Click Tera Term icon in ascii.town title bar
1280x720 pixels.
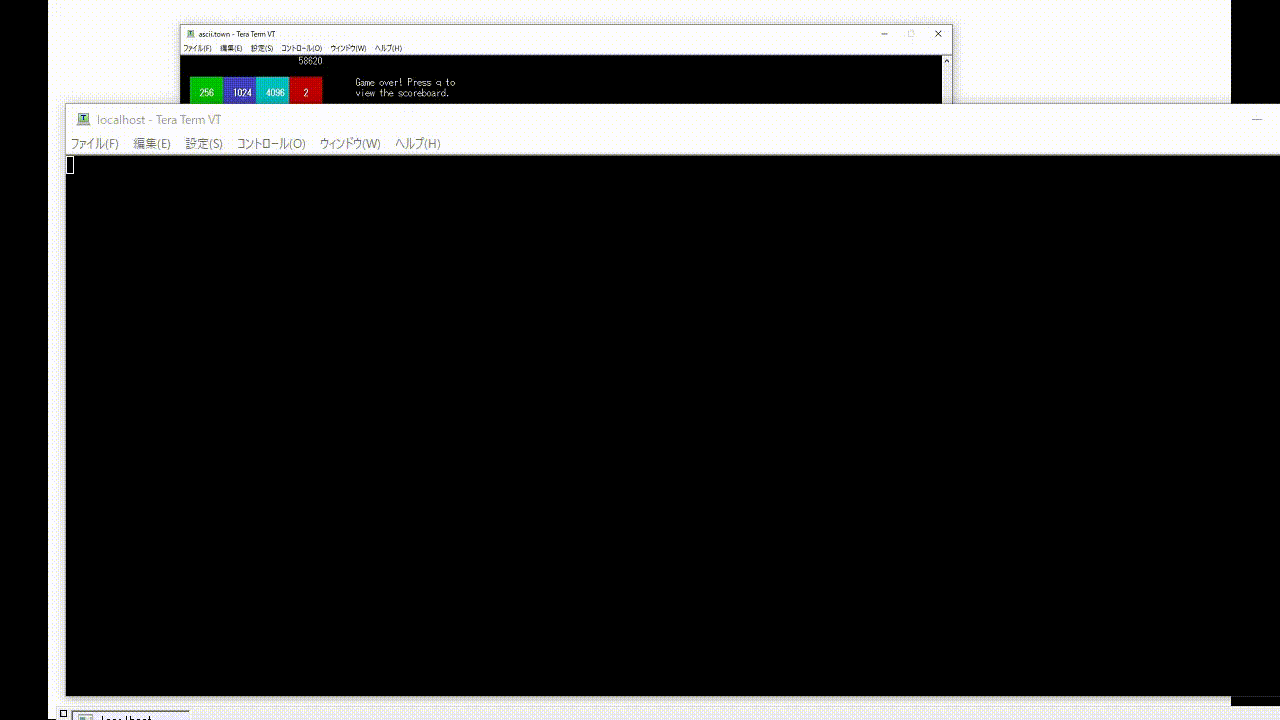[191, 34]
